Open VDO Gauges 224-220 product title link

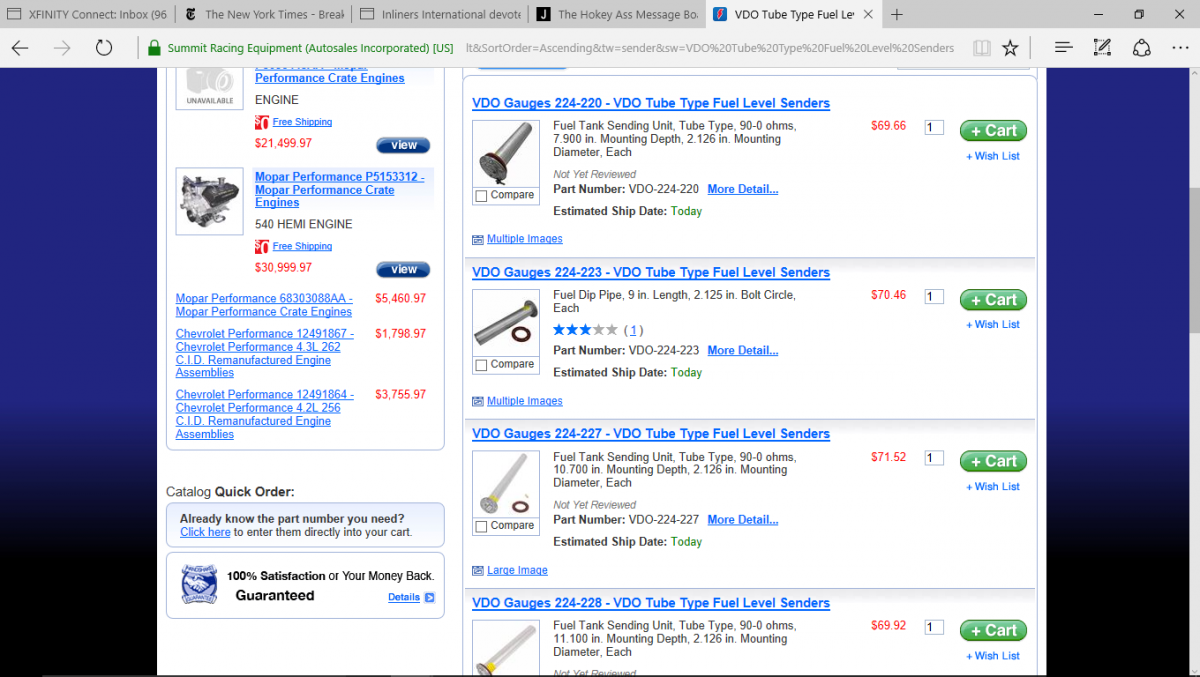651,103
